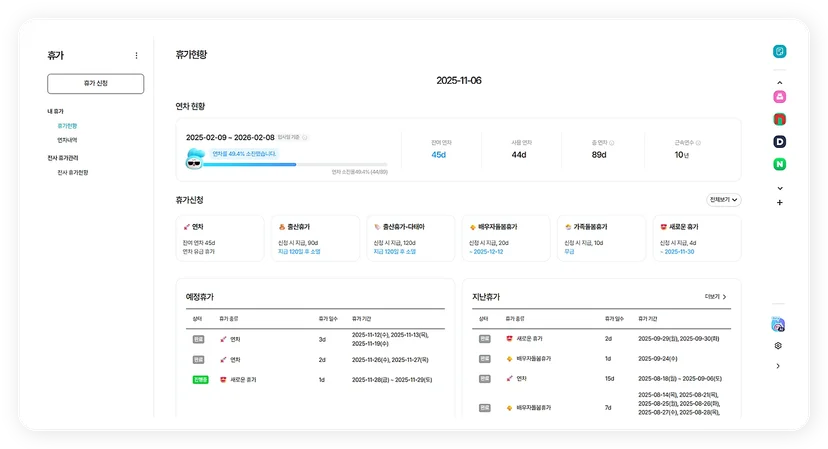Click the 새로운 휴가 card icon
This screenshot has width=828, height=449.
point(664,227)
